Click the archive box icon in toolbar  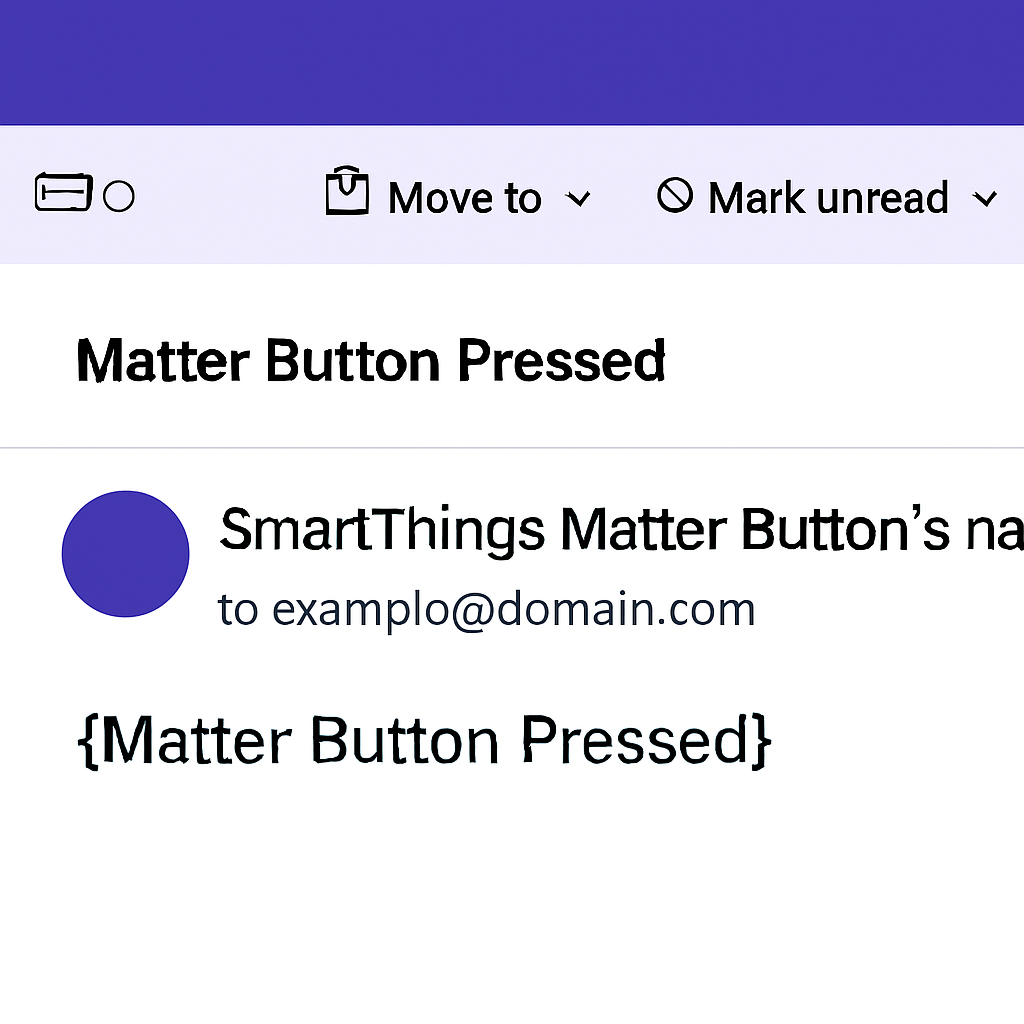63,193
